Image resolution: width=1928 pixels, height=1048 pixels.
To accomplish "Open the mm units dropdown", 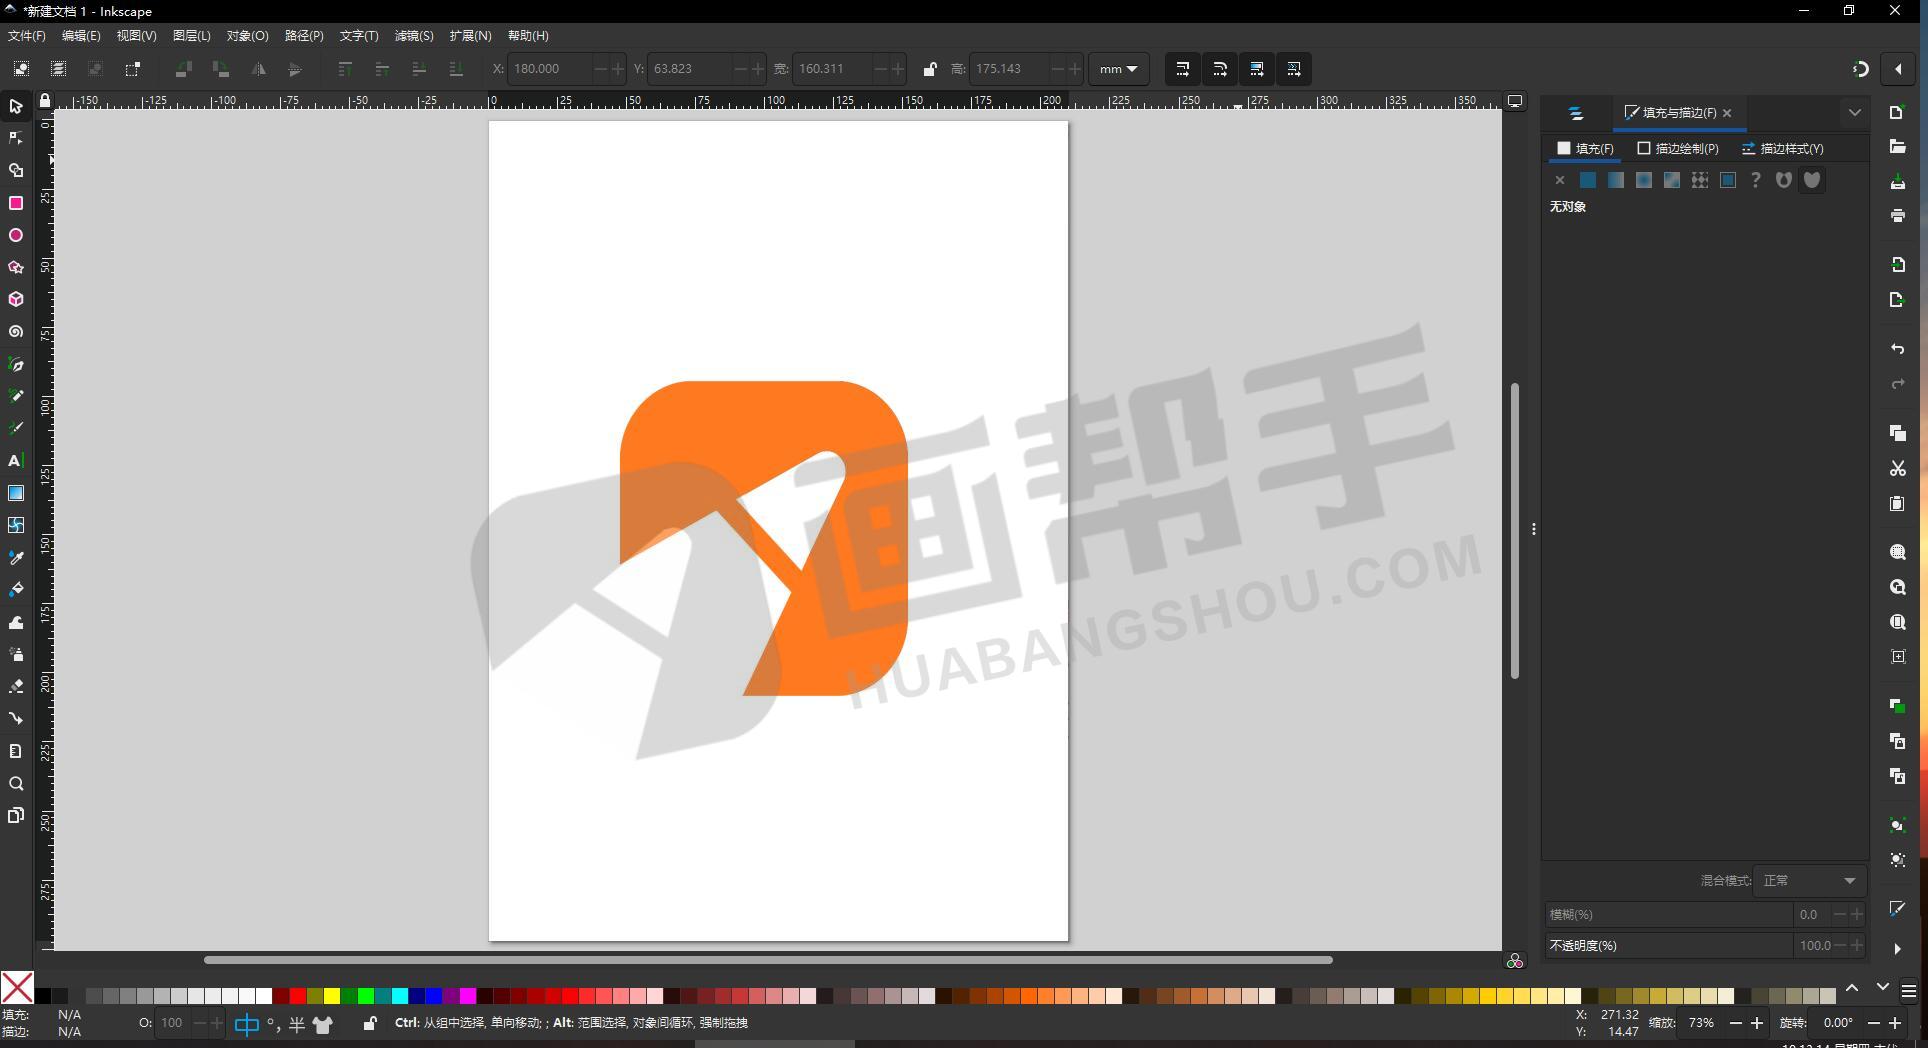I will pos(1118,69).
